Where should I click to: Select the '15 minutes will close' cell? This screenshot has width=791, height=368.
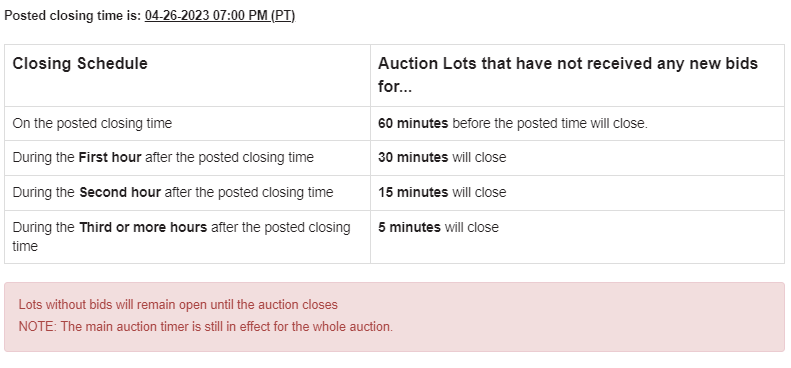click(x=577, y=193)
